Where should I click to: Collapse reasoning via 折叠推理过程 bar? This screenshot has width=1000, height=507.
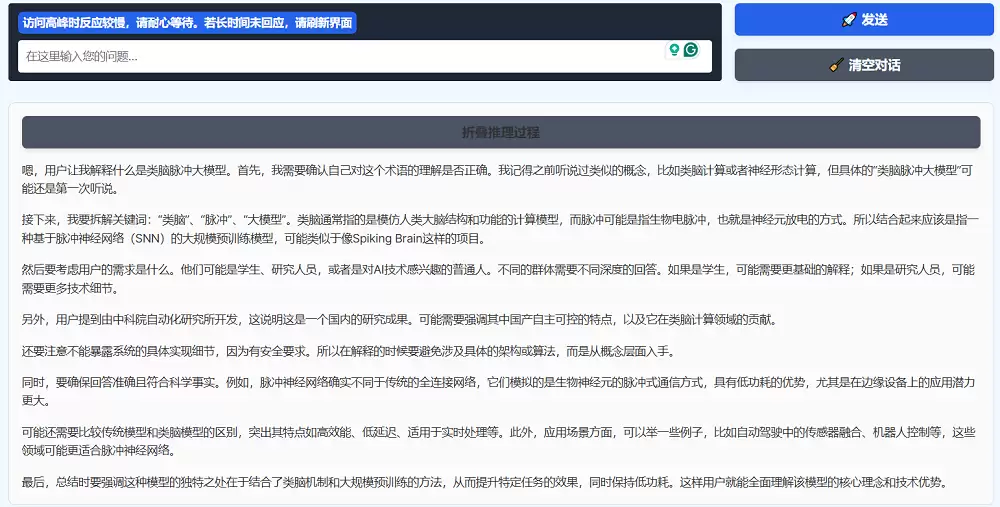point(501,132)
